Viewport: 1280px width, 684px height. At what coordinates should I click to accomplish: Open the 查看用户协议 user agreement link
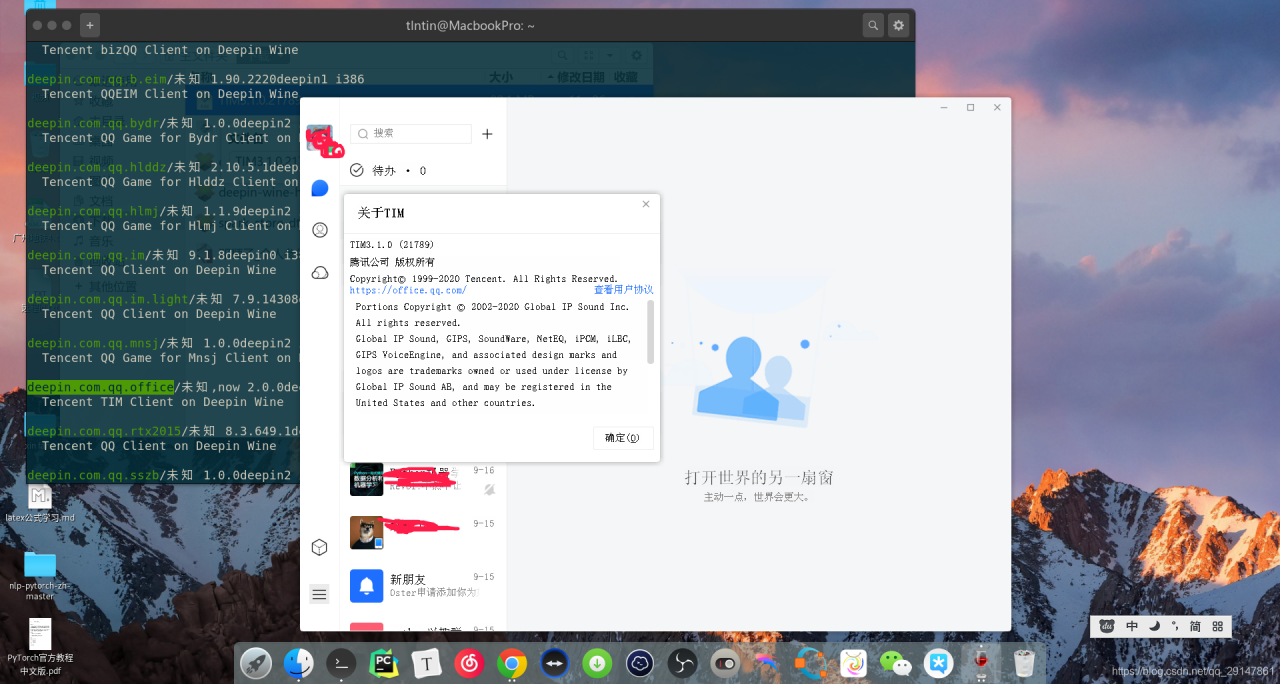tap(624, 290)
